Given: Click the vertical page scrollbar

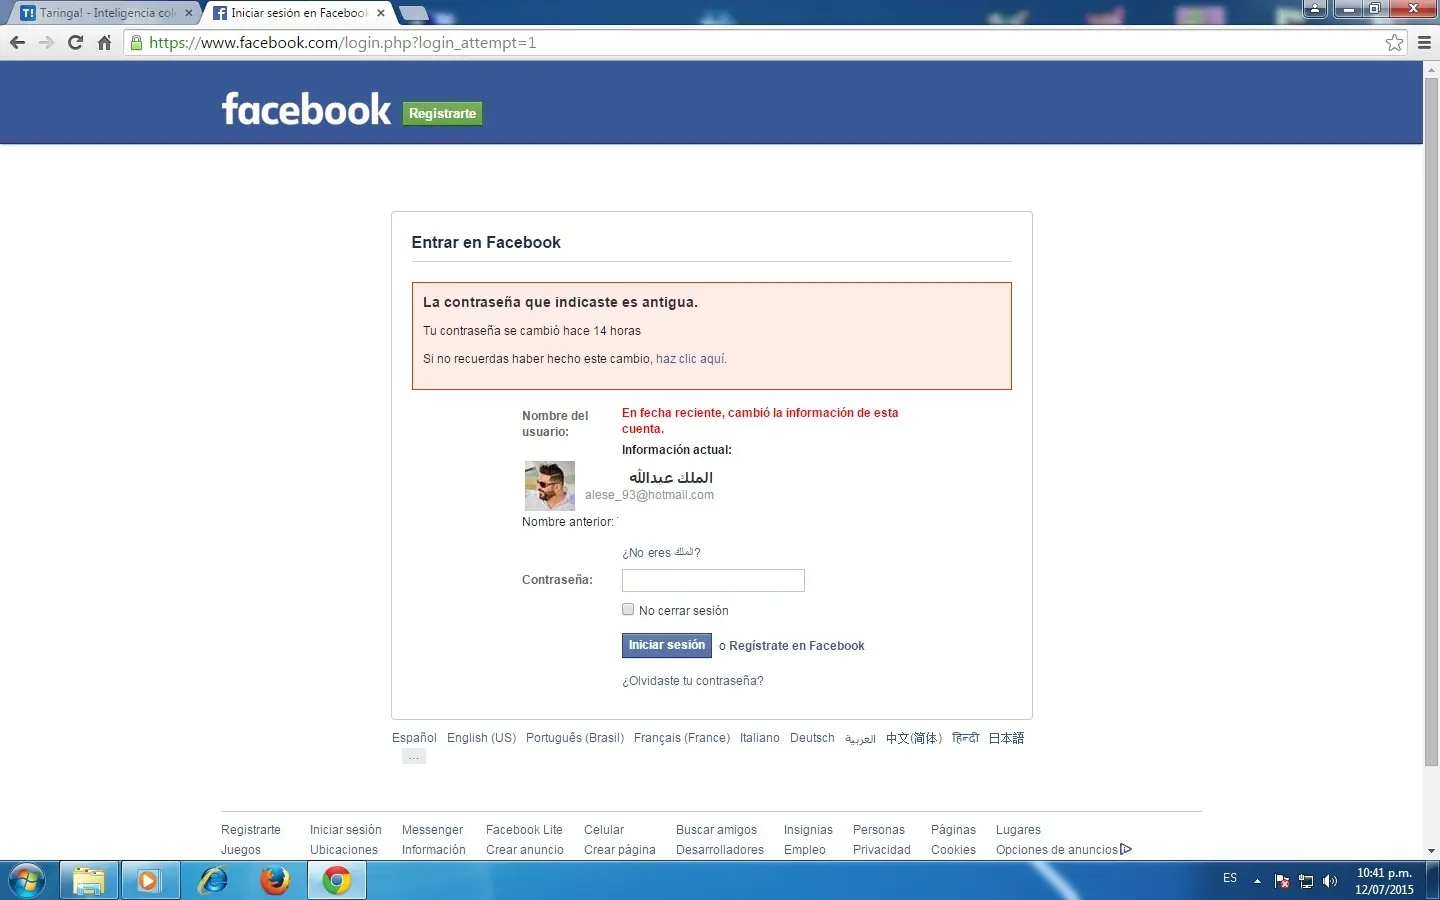Looking at the screenshot, I should (1431, 420).
